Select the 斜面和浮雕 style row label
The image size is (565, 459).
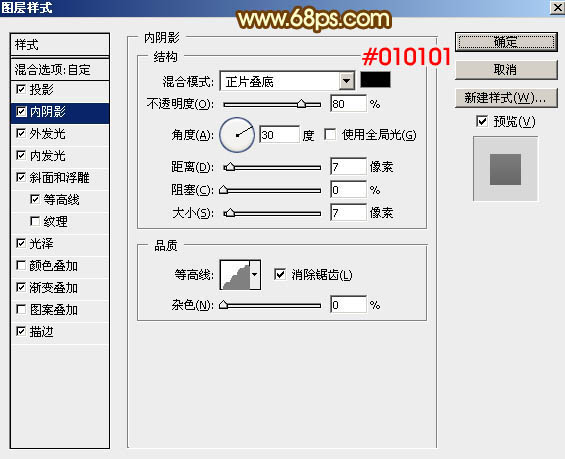point(59,178)
